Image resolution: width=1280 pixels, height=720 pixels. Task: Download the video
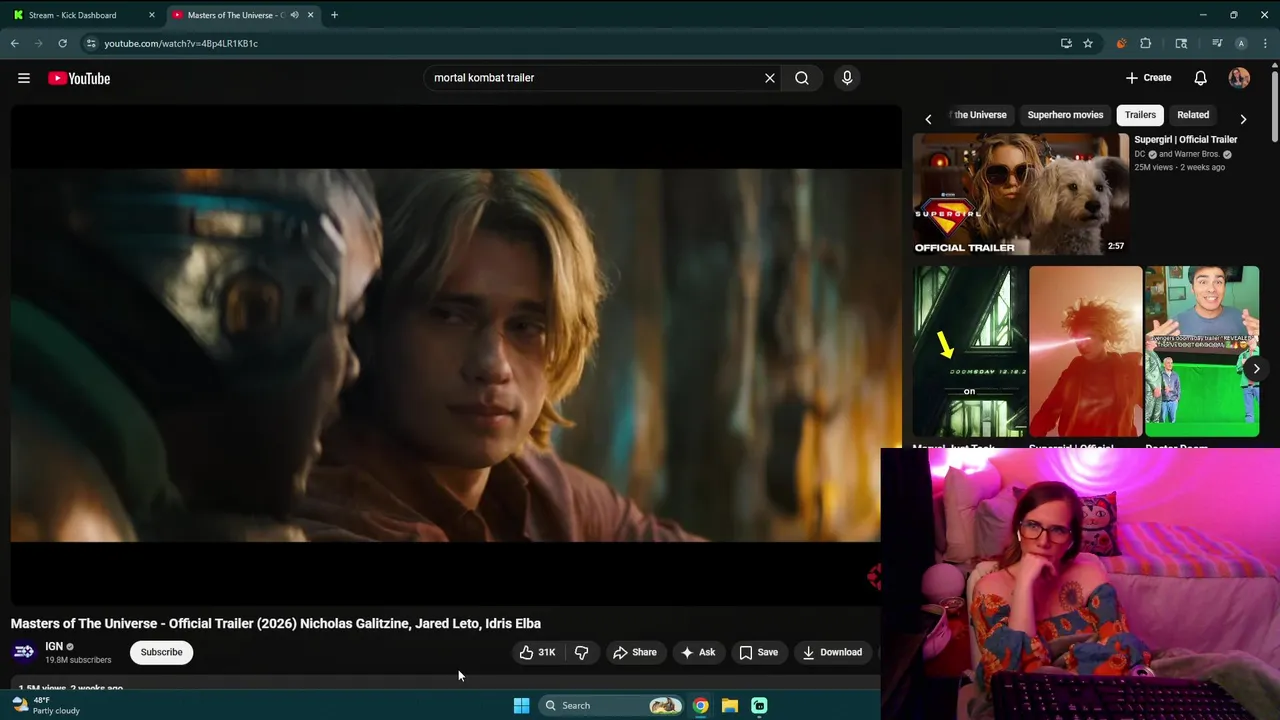[x=832, y=652]
